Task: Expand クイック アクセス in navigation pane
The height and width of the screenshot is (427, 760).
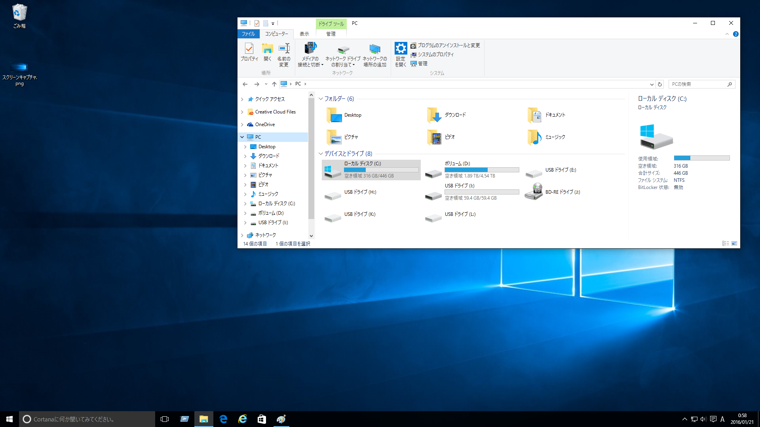Action: 242,99
